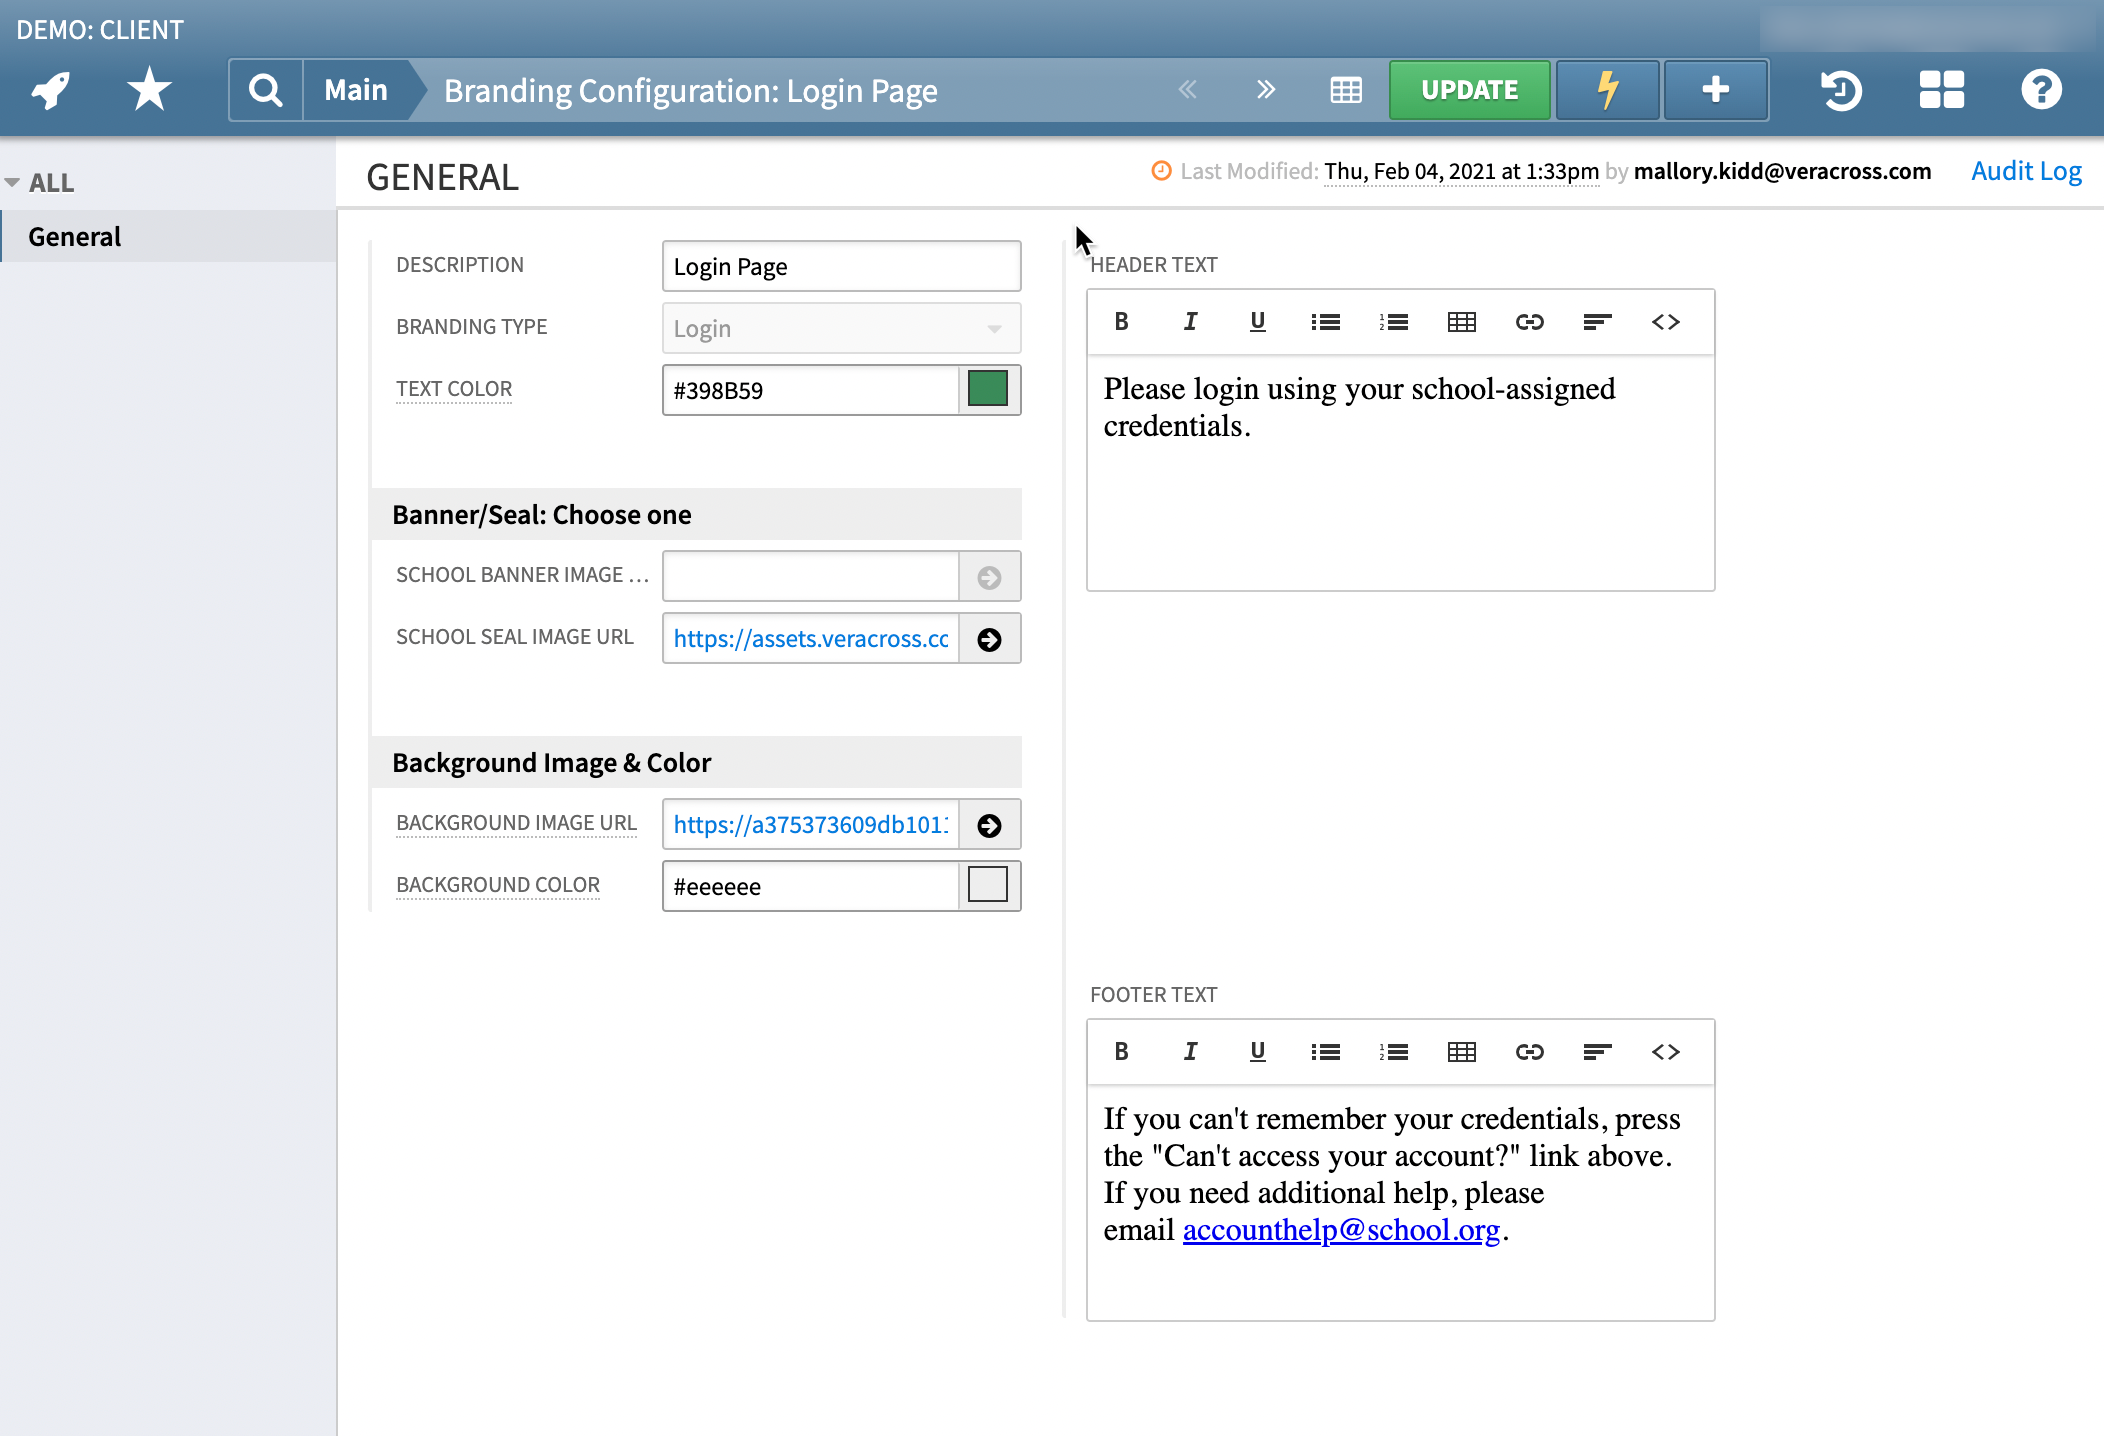The width and height of the screenshot is (2104, 1436).
Task: Toggle underline in header text editor
Action: (x=1258, y=322)
